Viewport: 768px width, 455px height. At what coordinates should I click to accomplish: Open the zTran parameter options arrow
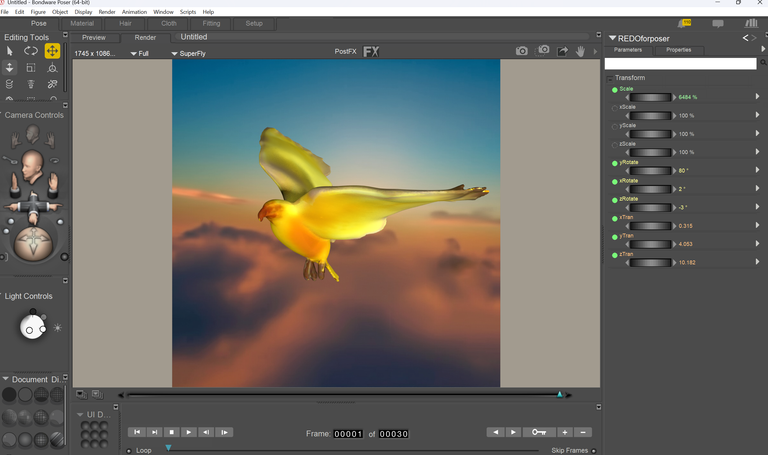coord(757,262)
